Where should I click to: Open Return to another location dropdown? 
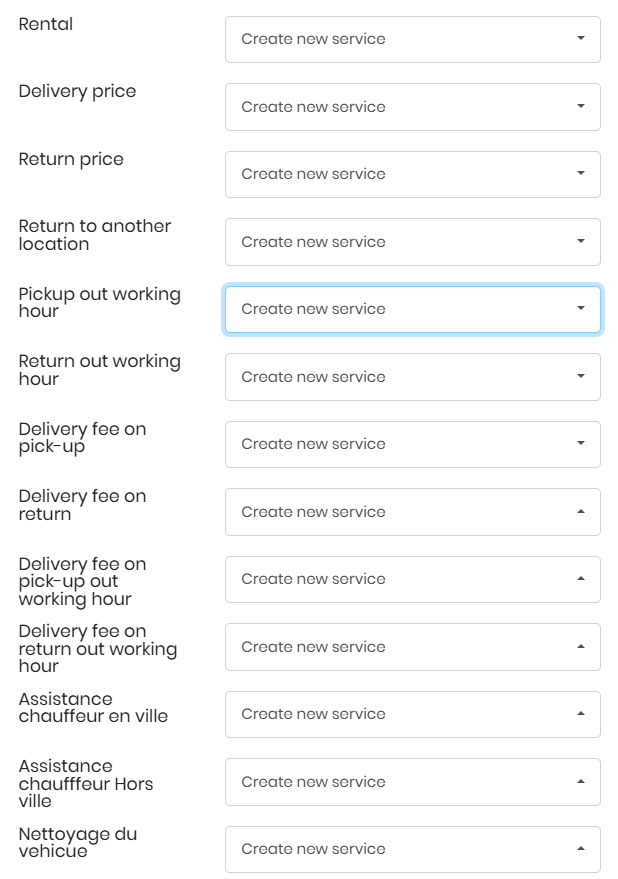click(412, 242)
